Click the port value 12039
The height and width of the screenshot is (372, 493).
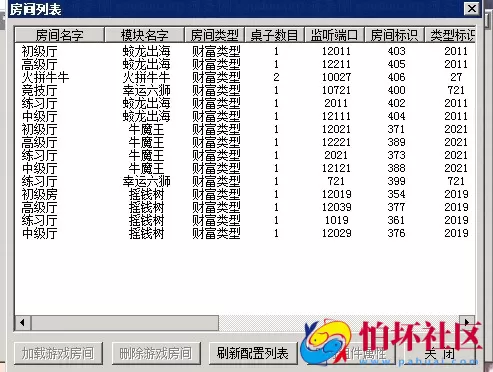click(x=336, y=207)
